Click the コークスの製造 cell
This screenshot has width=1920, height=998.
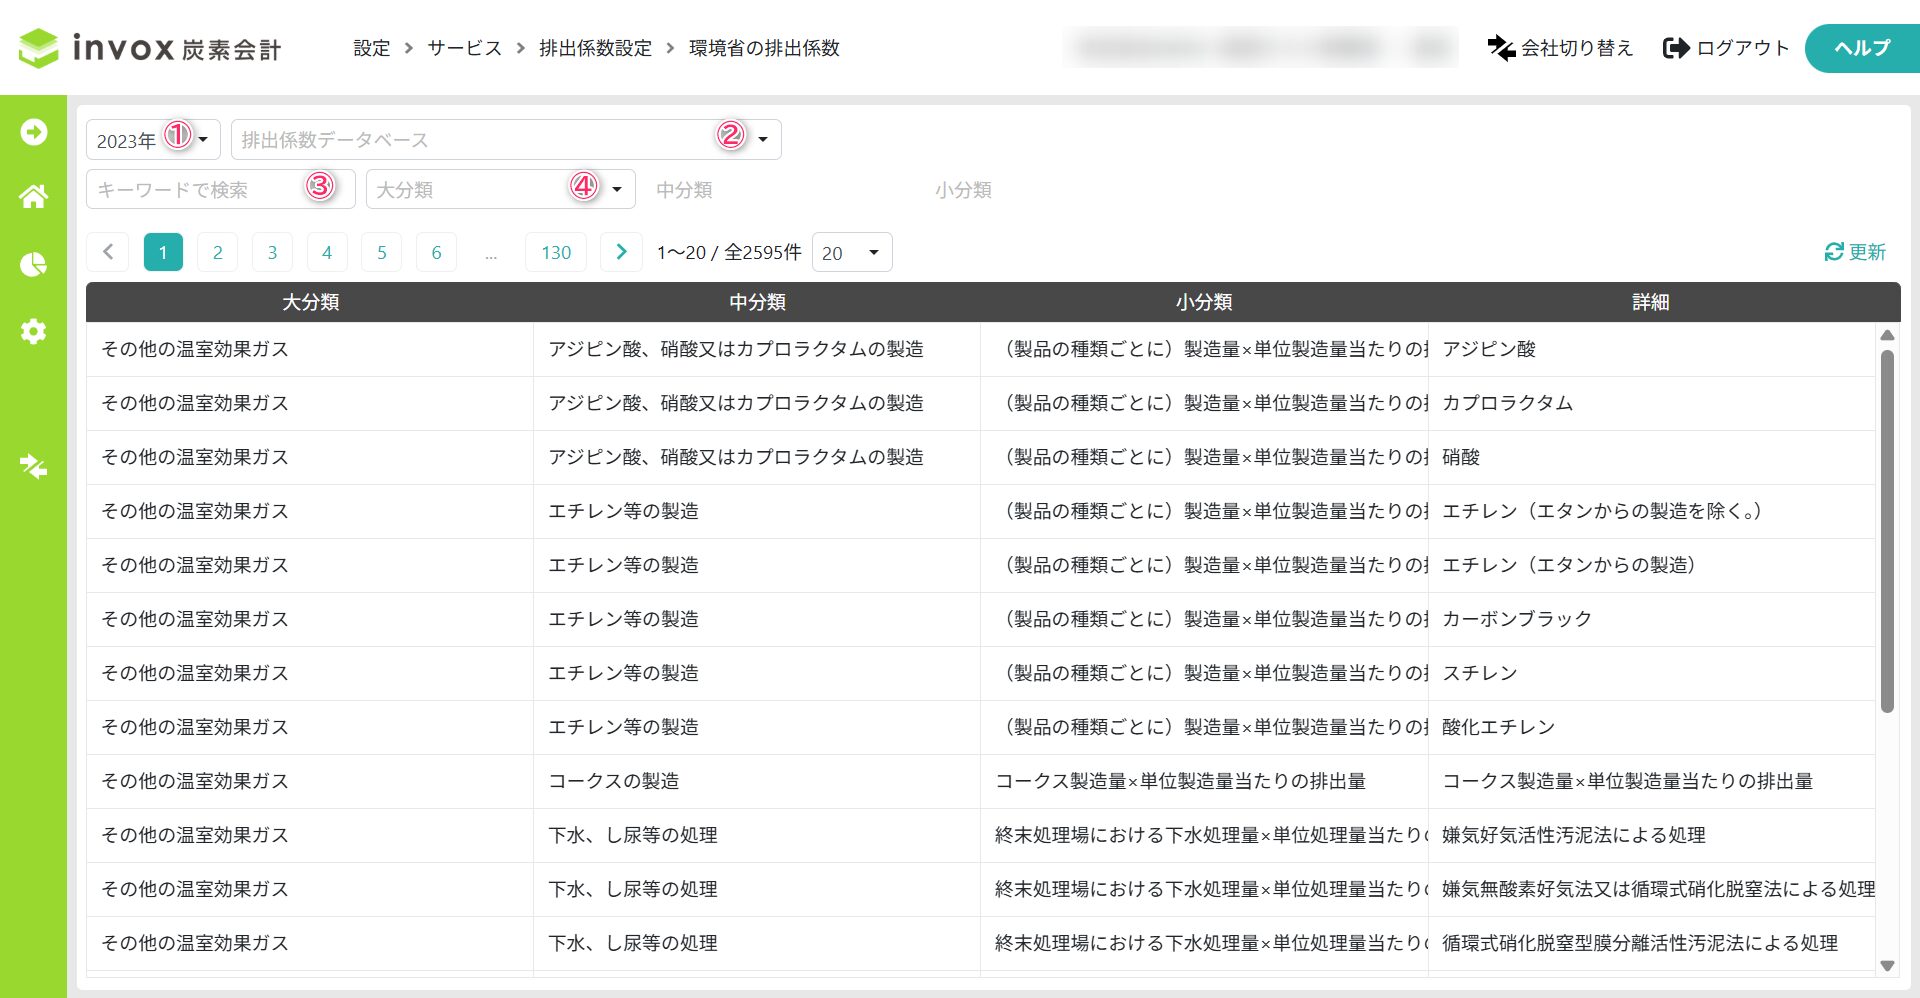point(757,781)
